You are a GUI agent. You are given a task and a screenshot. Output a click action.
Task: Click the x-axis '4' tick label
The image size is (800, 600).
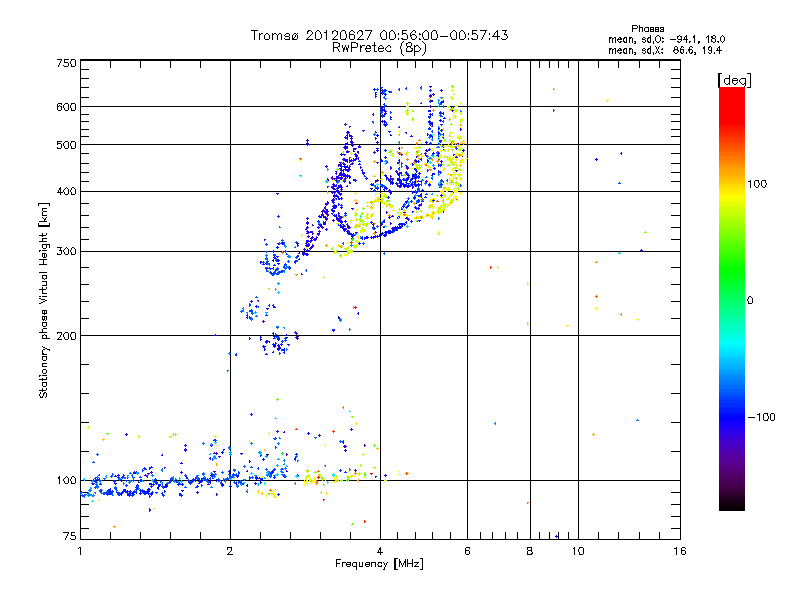[x=380, y=551]
